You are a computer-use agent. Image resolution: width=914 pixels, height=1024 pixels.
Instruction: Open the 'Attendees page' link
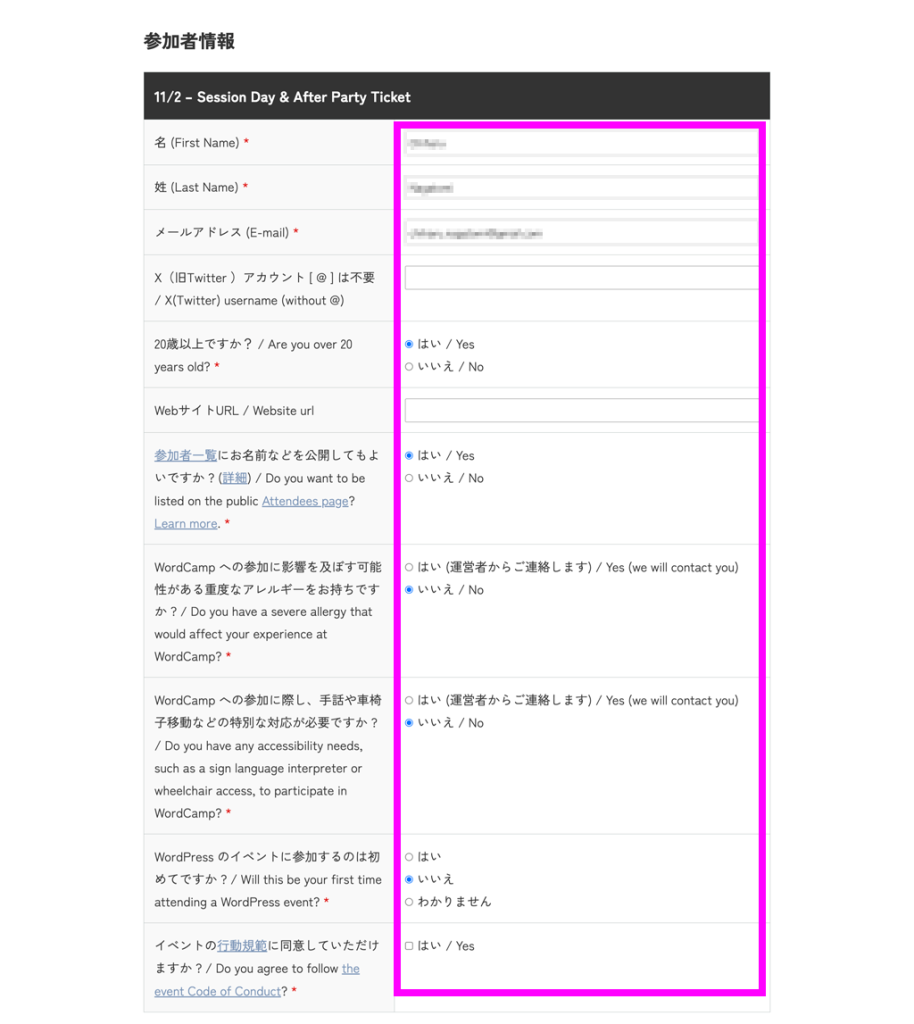click(304, 501)
